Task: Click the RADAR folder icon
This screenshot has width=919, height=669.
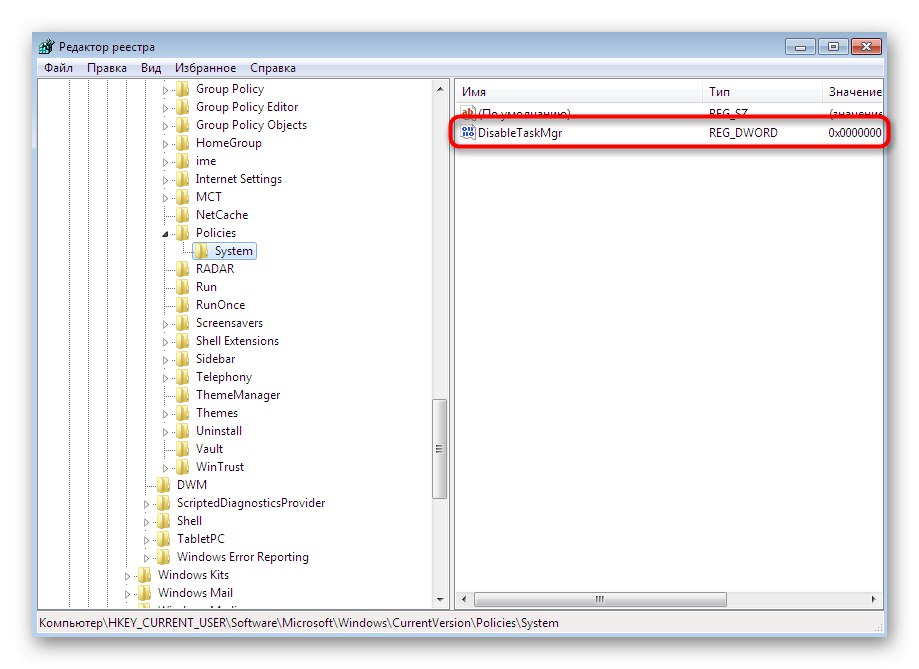Action: 183,269
